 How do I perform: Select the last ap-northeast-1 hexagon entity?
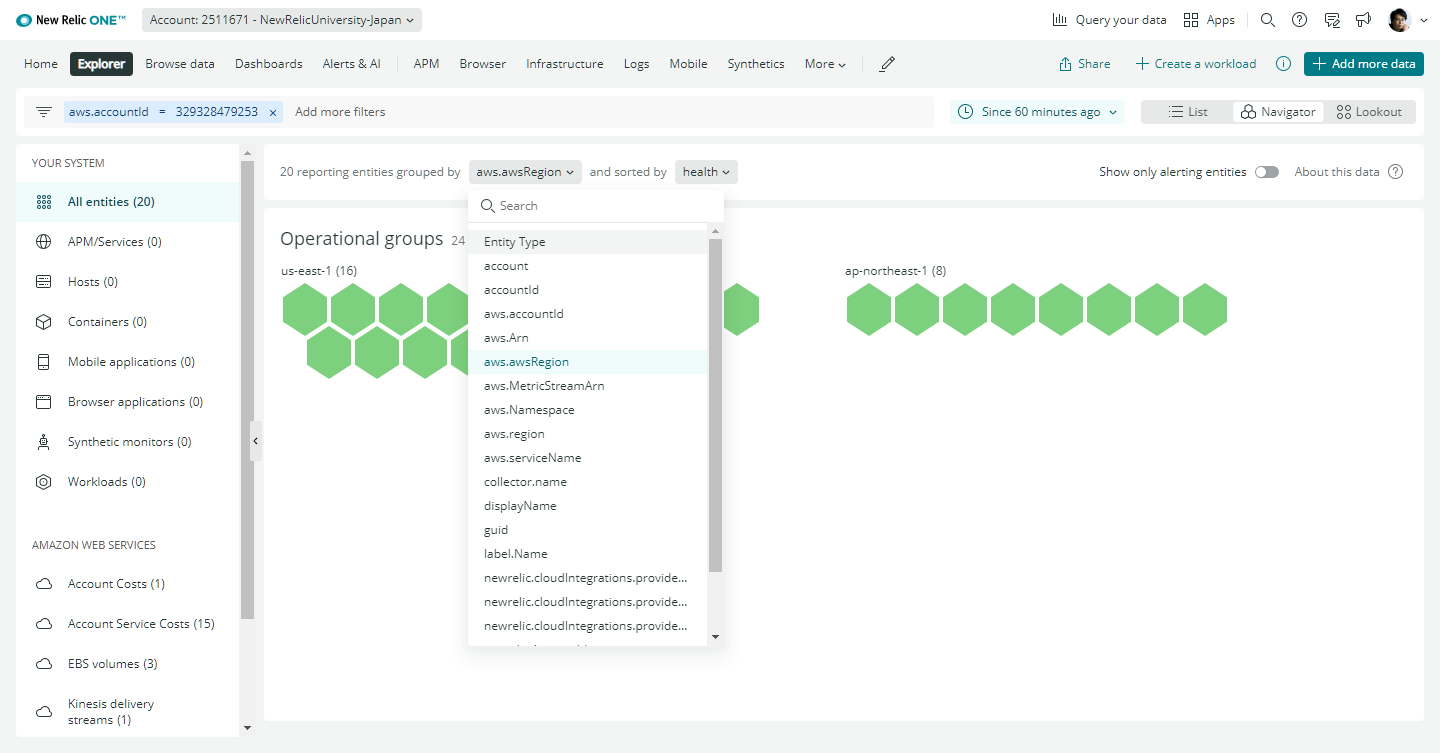pos(1204,309)
